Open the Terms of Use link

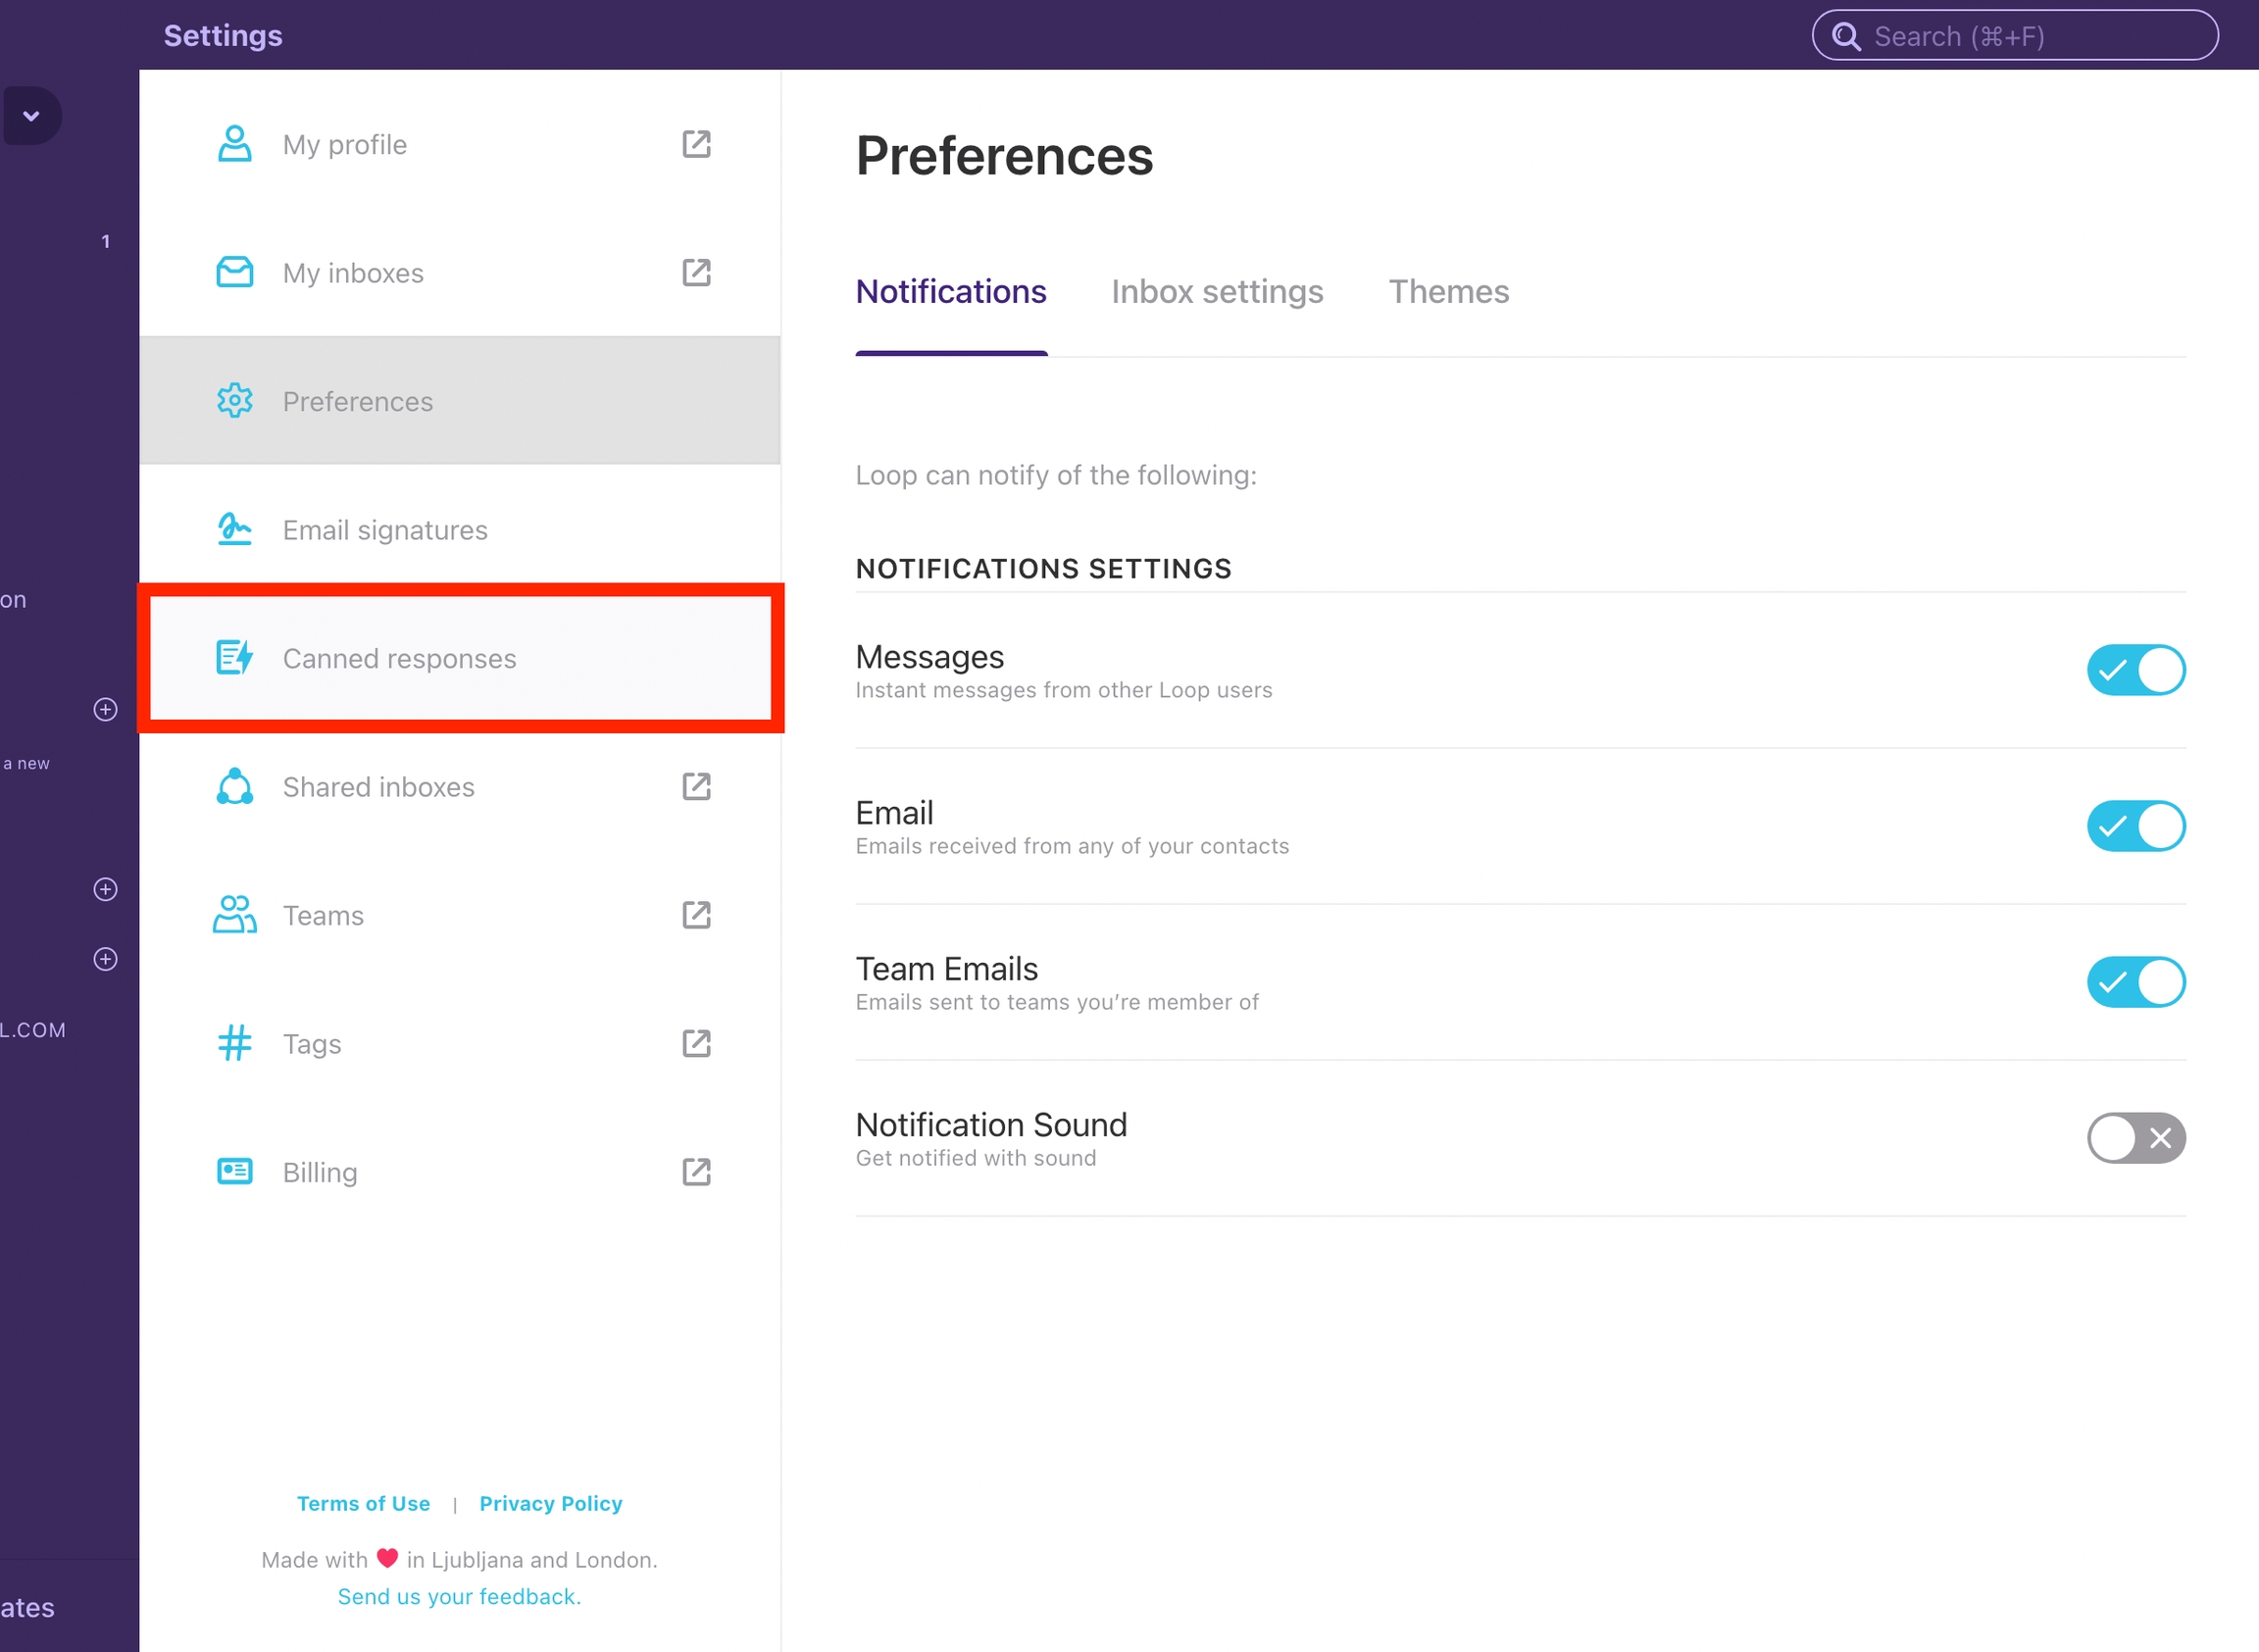click(x=363, y=1503)
